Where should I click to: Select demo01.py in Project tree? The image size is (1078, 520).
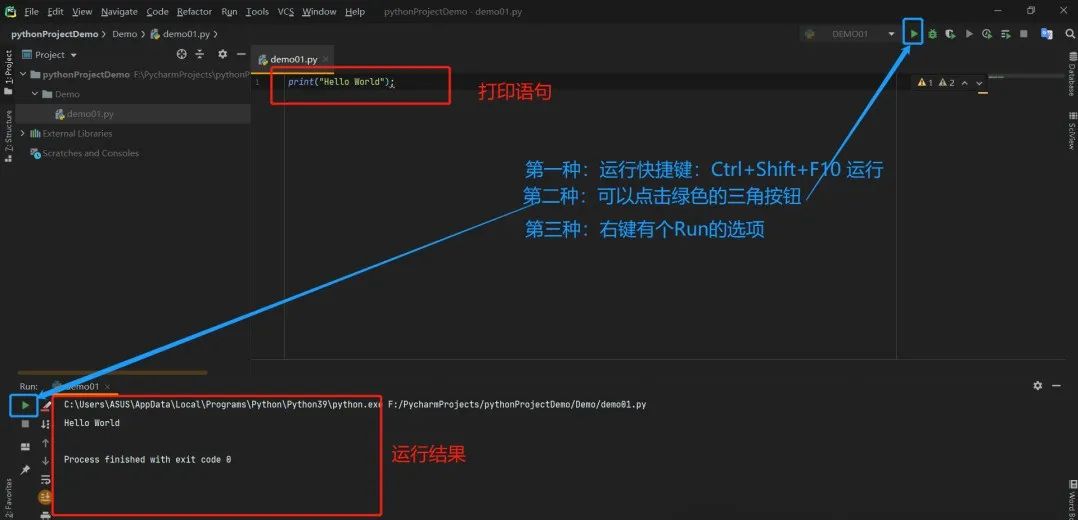[x=91, y=113]
